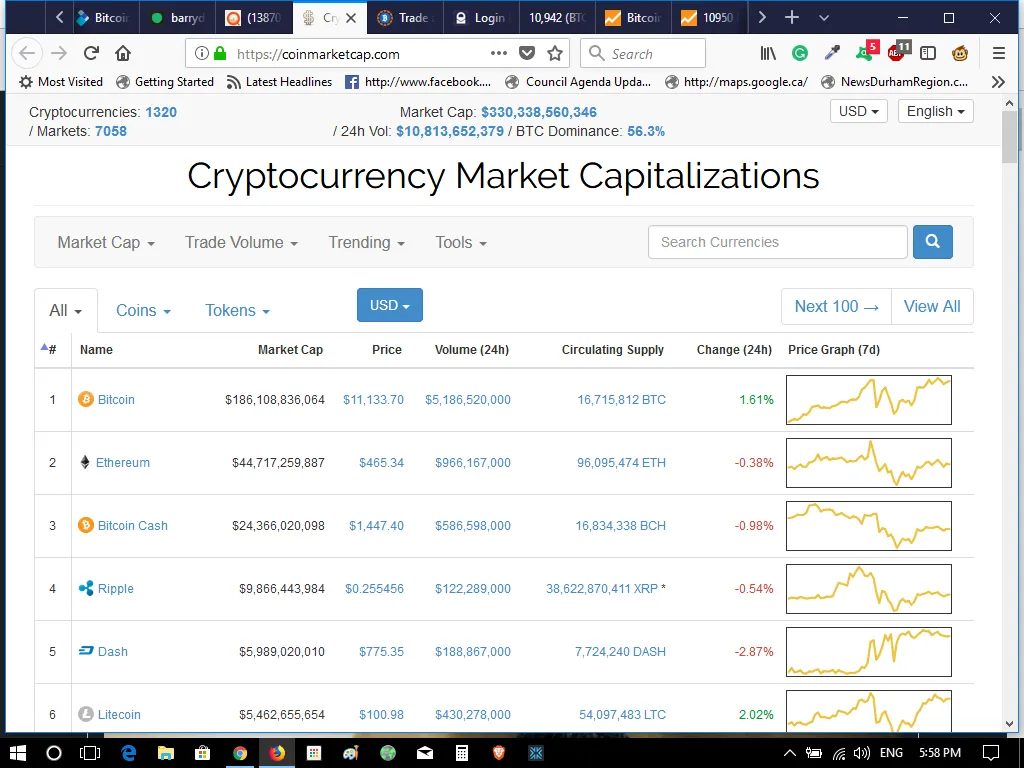Click the green Grammarly extension icon
This screenshot has height=768, width=1024.
799,54
